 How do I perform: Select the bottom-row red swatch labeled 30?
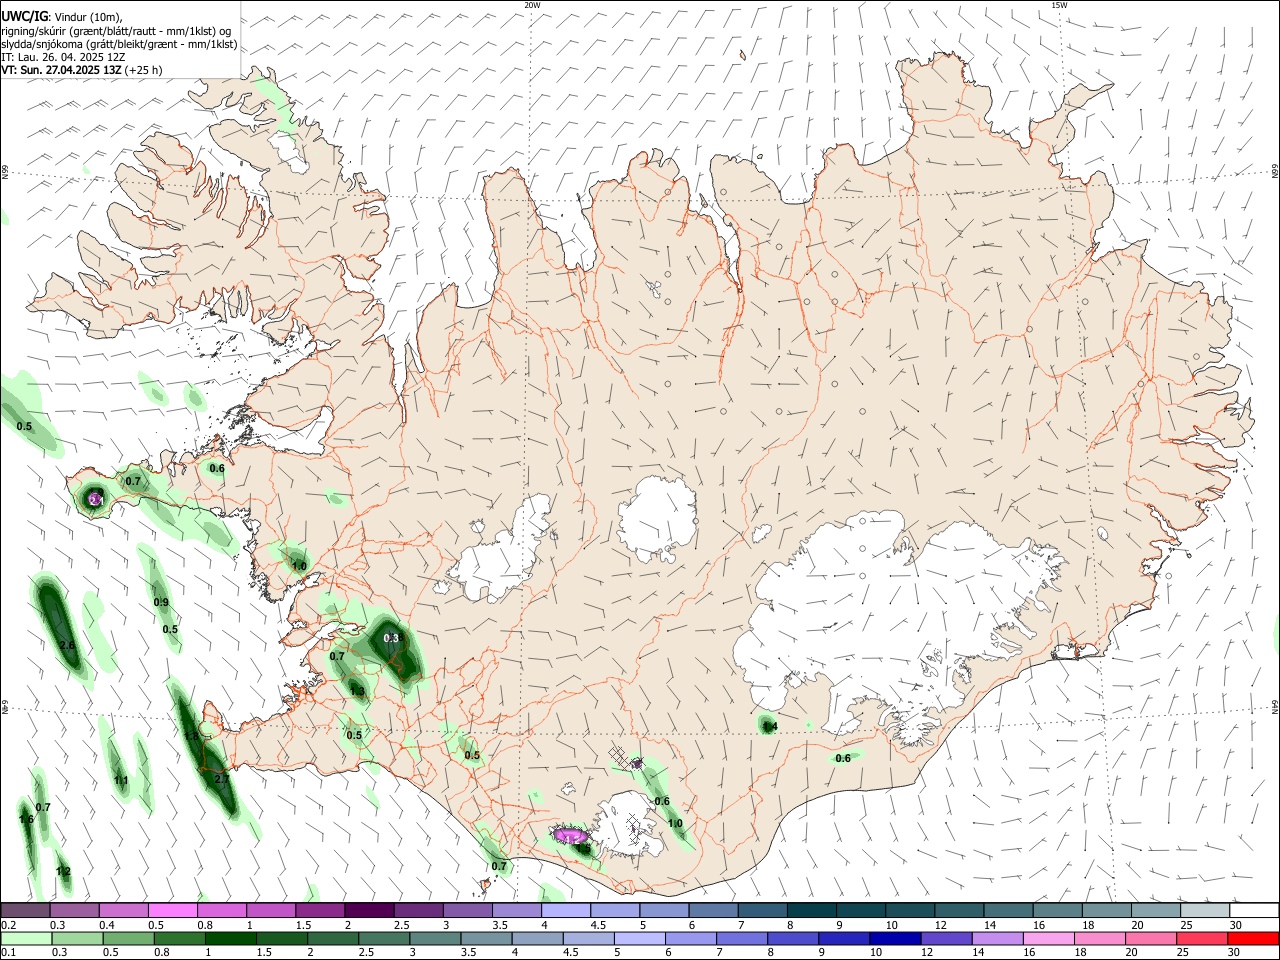pyautogui.click(x=1253, y=938)
